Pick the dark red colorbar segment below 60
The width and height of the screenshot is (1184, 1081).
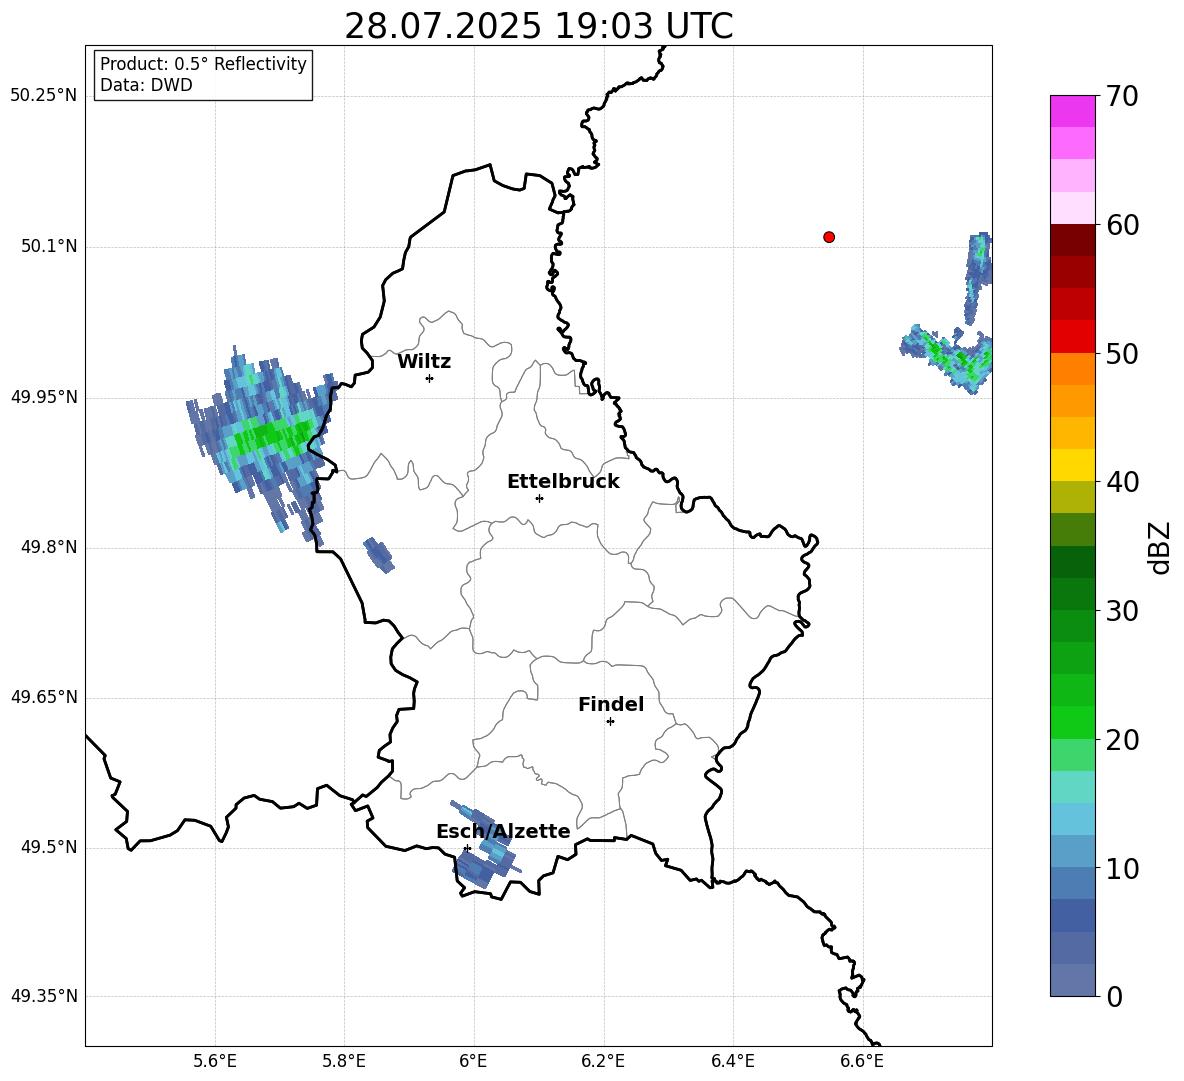click(x=1072, y=240)
